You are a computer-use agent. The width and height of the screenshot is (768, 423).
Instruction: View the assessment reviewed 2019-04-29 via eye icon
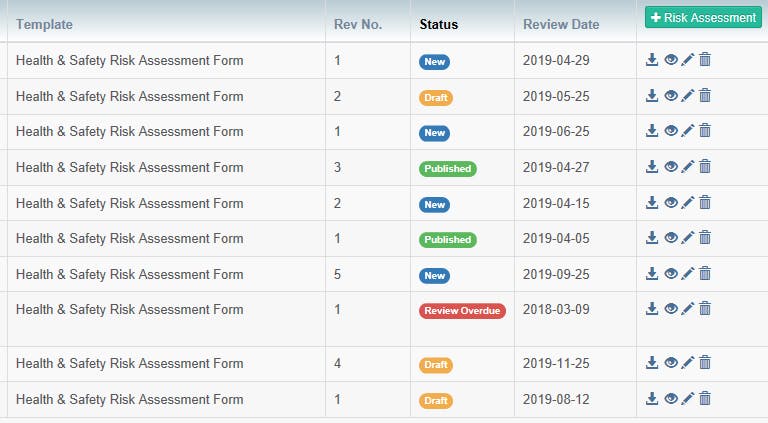pyautogui.click(x=671, y=60)
